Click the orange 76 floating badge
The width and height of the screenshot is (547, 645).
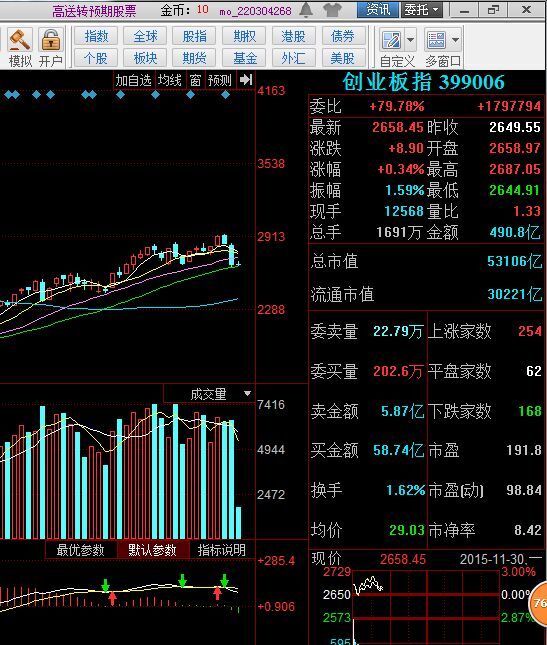tap(538, 603)
